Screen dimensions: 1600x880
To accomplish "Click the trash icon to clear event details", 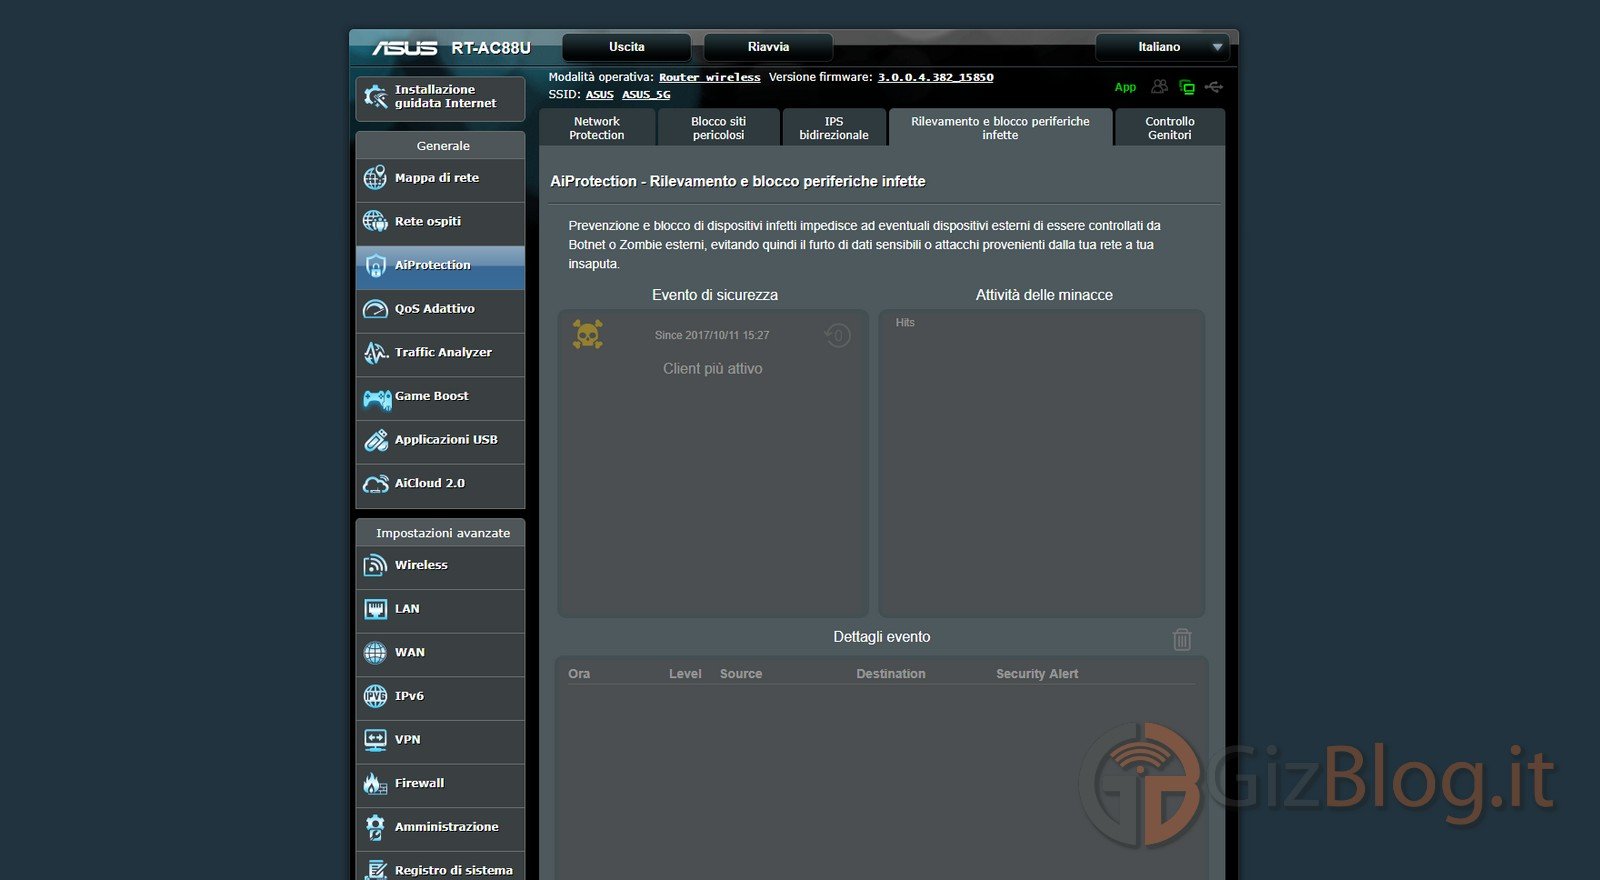I will (x=1182, y=639).
